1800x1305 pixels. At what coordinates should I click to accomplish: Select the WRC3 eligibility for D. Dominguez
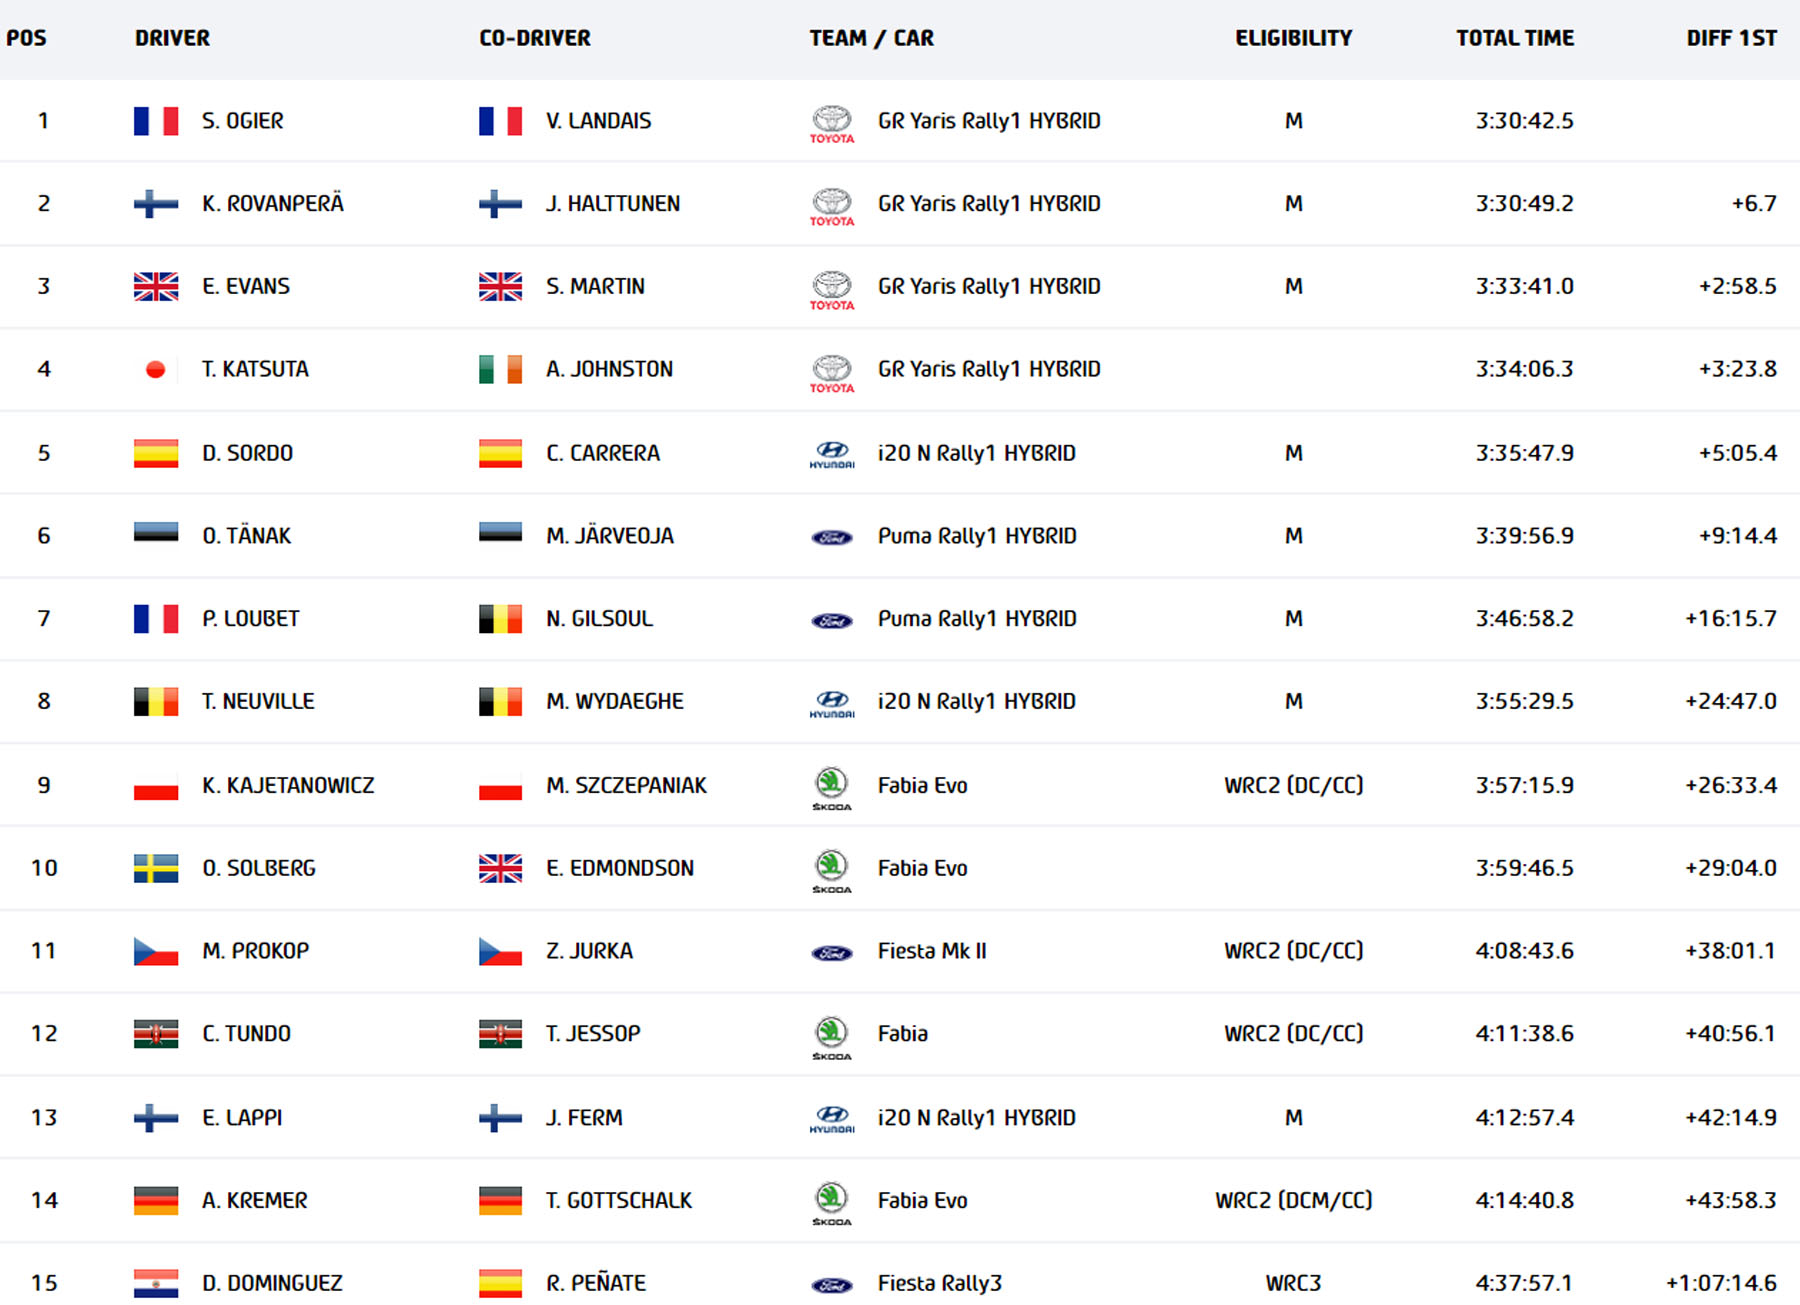pos(1293,1283)
